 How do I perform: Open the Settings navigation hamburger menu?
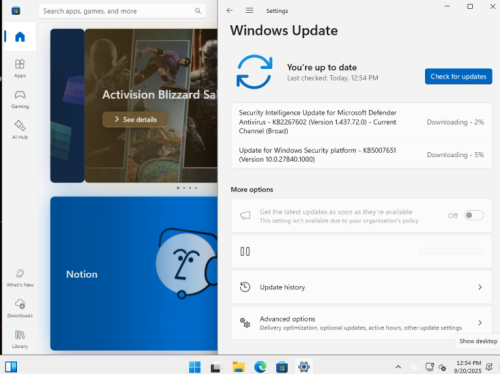pyautogui.click(x=249, y=11)
